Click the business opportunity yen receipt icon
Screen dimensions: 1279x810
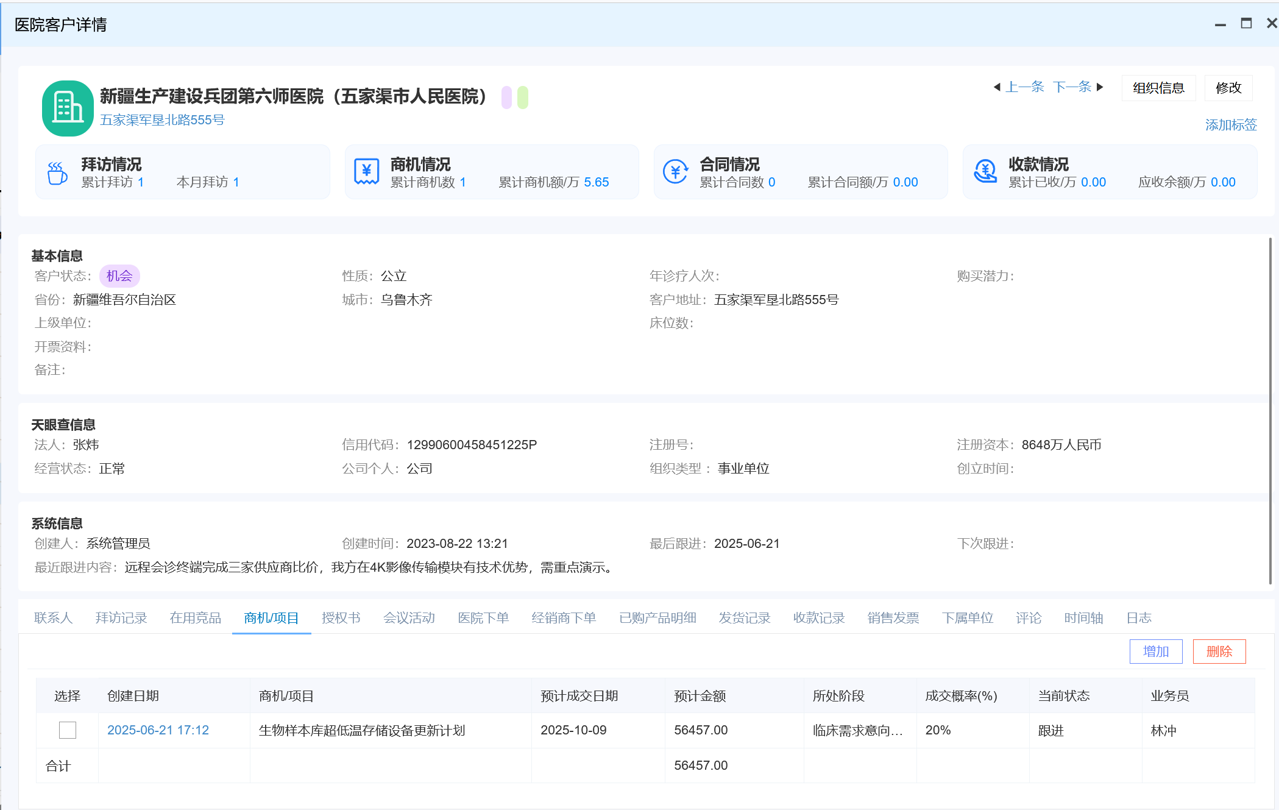[366, 172]
